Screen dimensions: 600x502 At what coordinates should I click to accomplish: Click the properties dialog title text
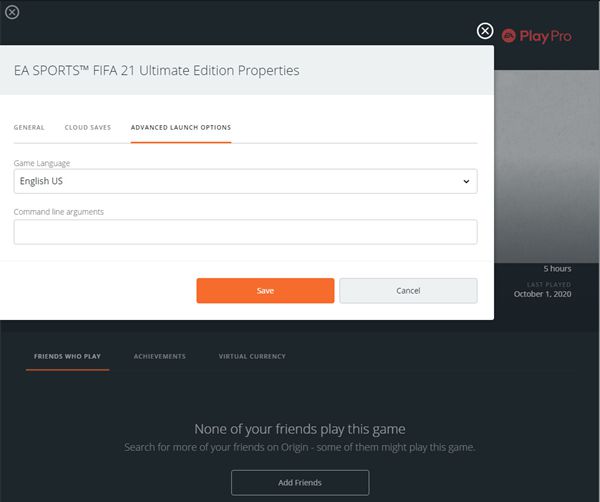(157, 70)
